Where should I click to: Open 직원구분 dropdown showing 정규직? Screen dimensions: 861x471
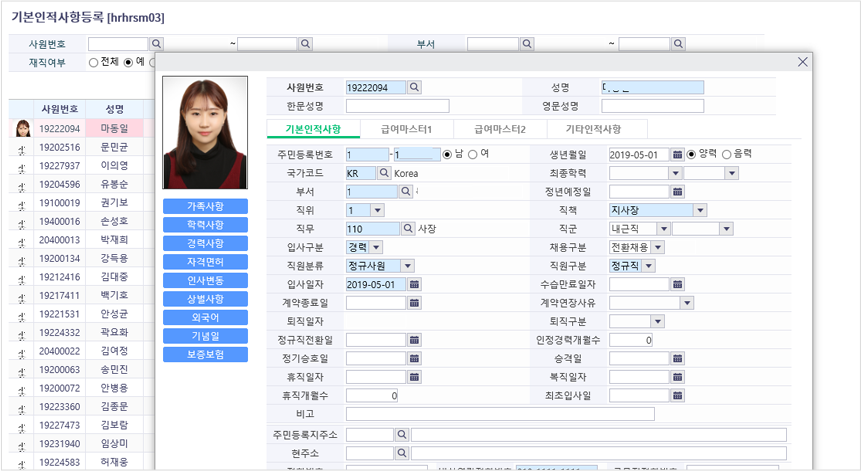649,266
